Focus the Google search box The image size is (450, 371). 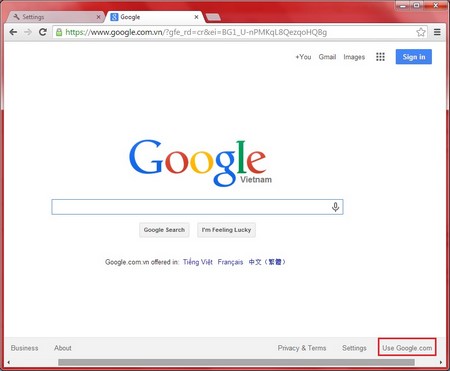(x=197, y=207)
